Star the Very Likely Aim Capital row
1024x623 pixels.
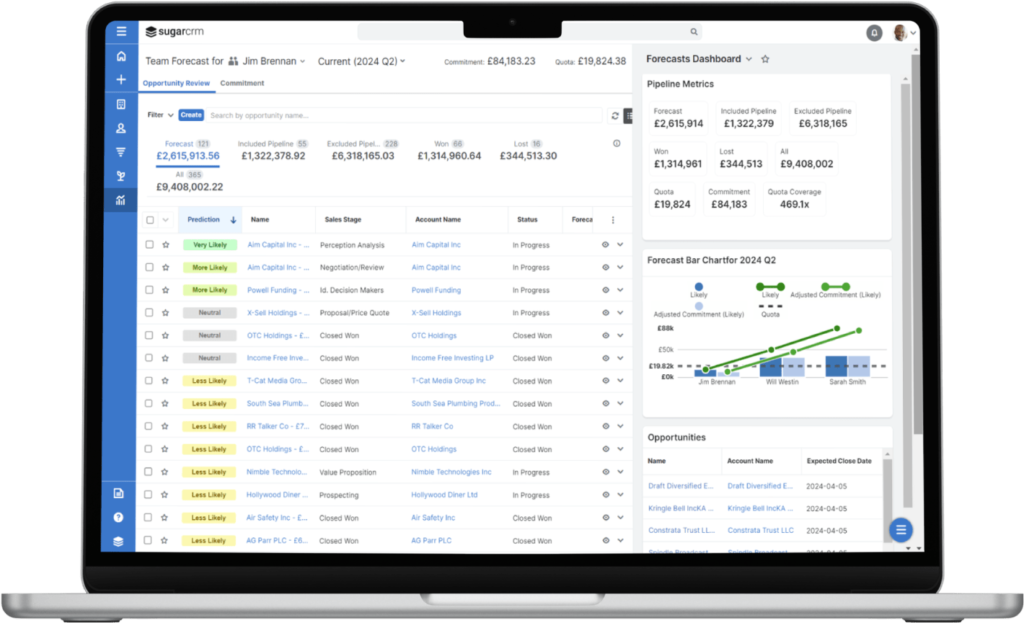click(166, 245)
